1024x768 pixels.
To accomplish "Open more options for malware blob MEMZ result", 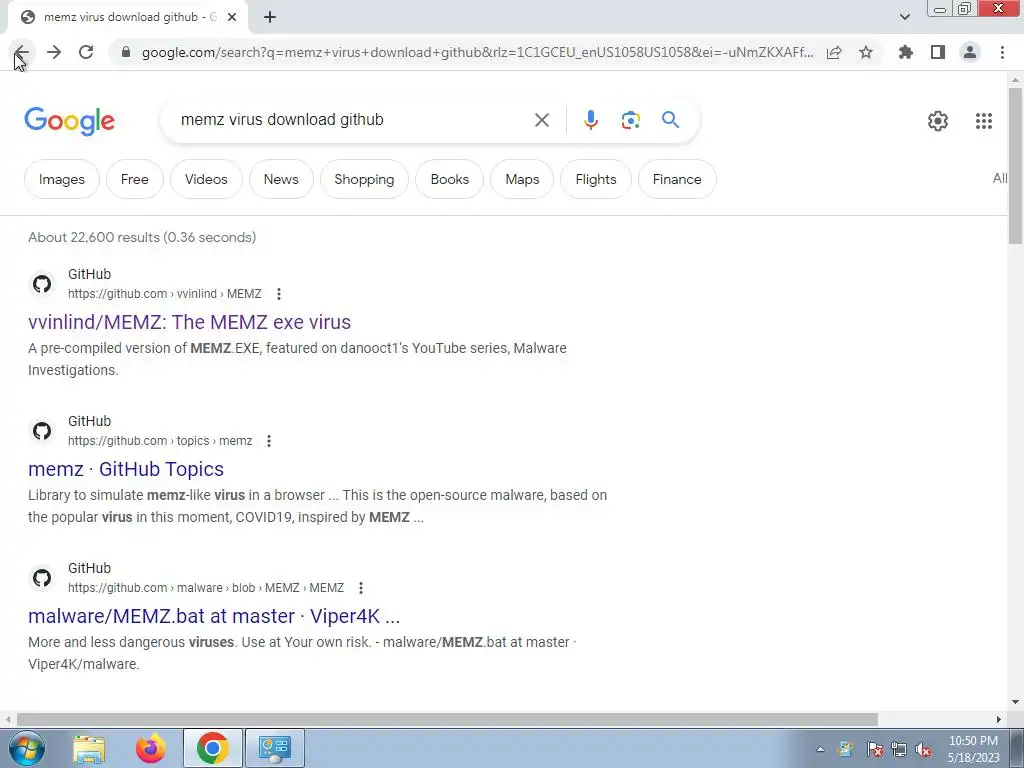I will pos(360,588).
